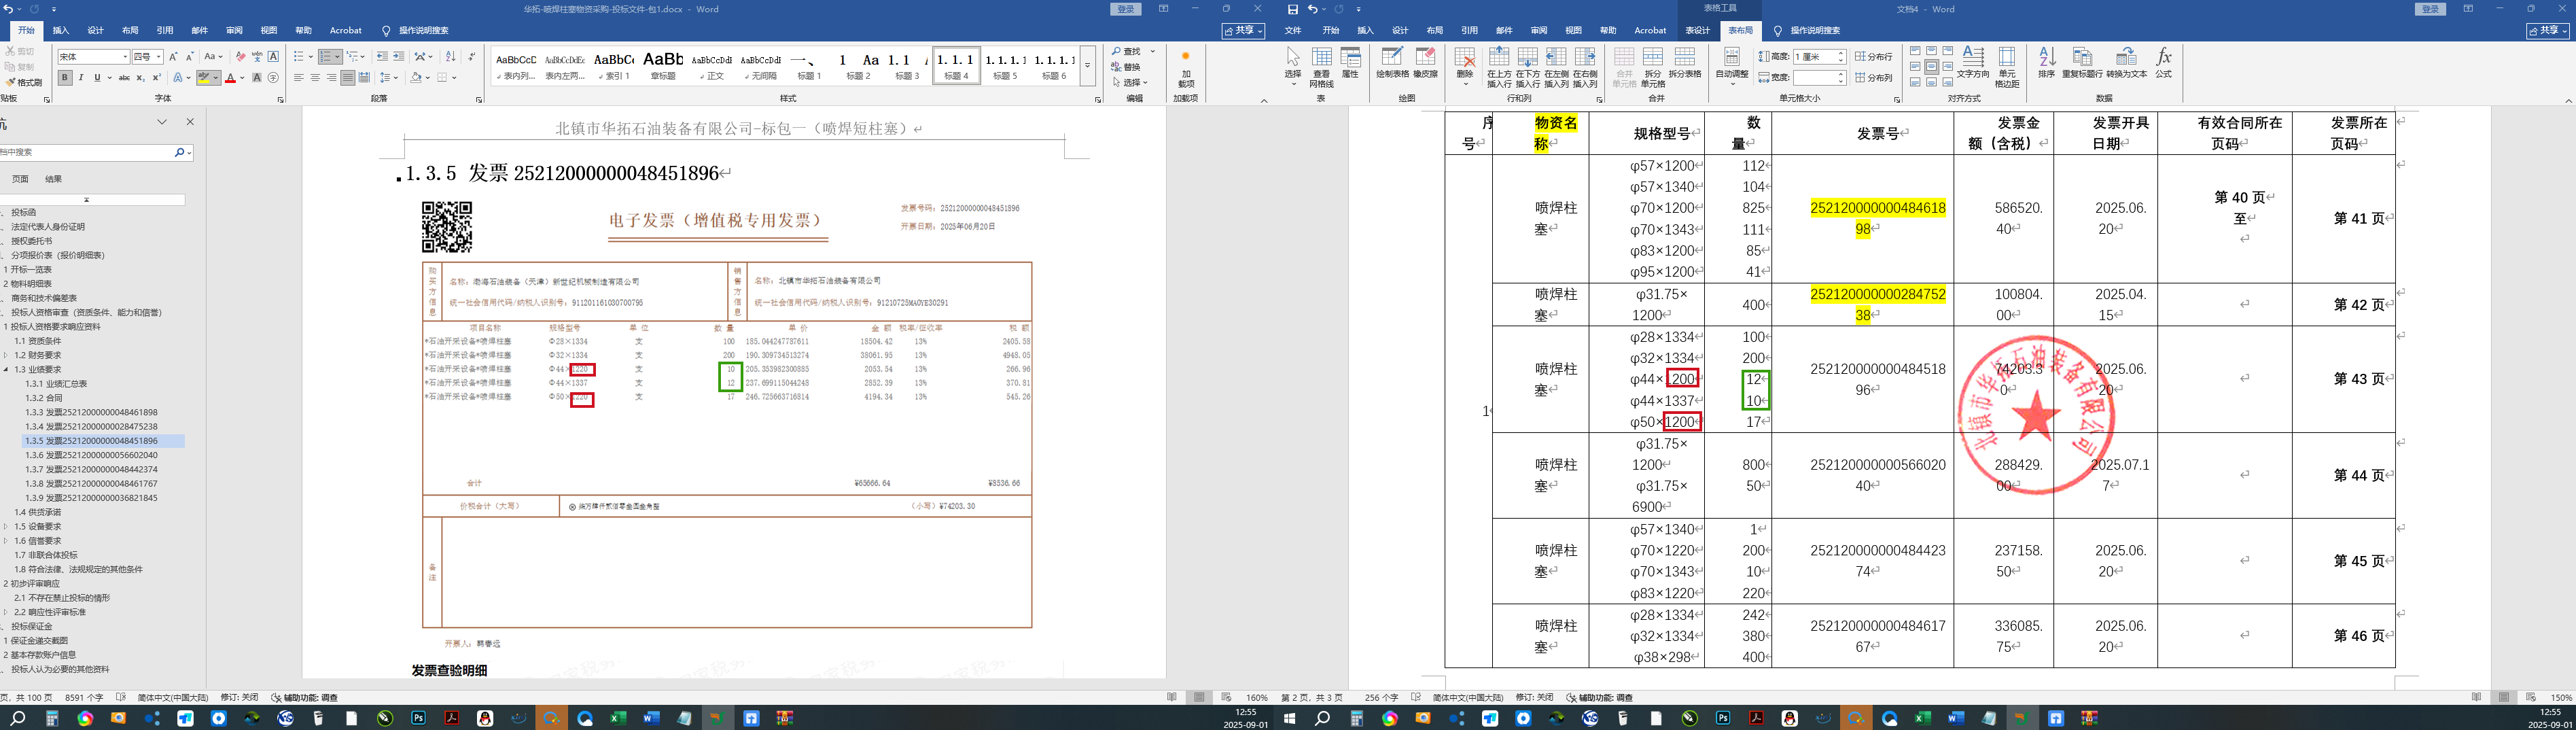Click the 替换 replace button
Screen dimensions: 2576x730
1126,67
